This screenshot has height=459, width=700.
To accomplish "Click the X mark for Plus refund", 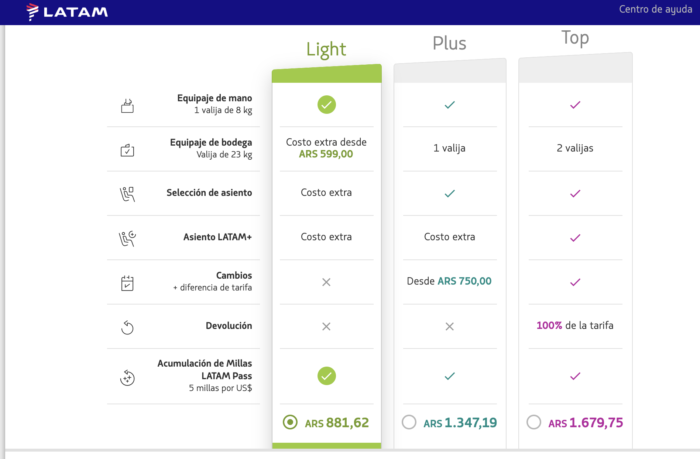I will pos(449,326).
